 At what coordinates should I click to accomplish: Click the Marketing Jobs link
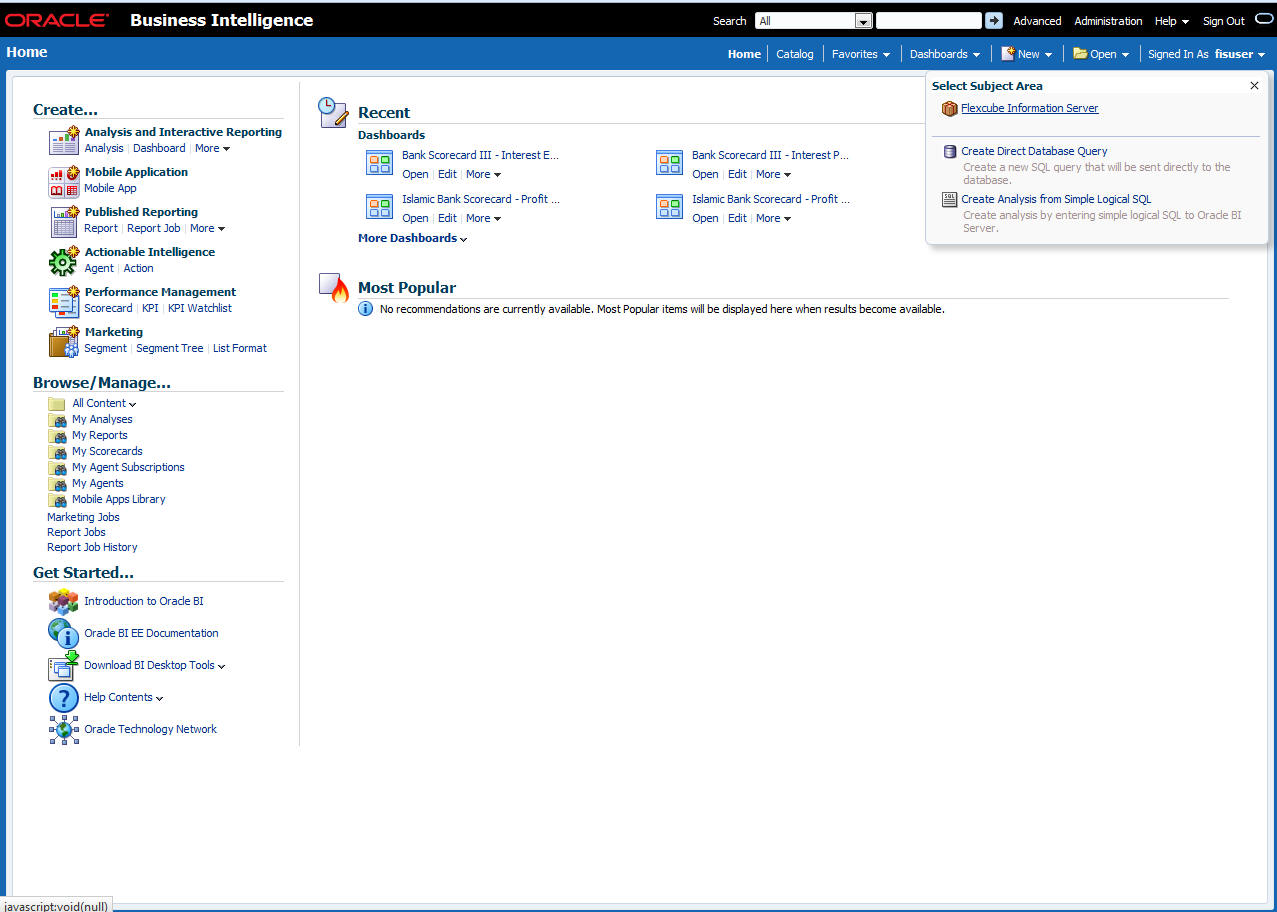click(83, 517)
